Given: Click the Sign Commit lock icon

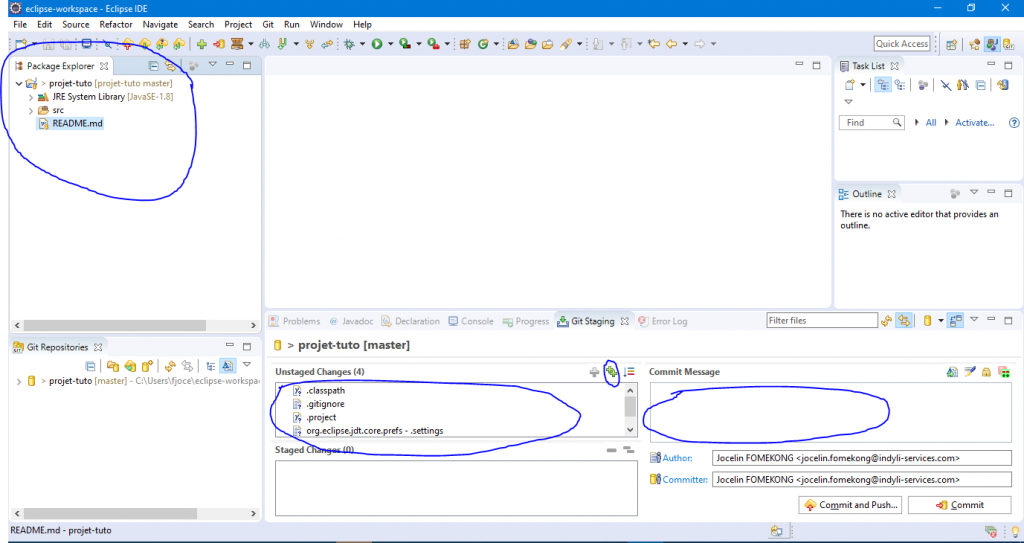Looking at the screenshot, I should tap(987, 372).
